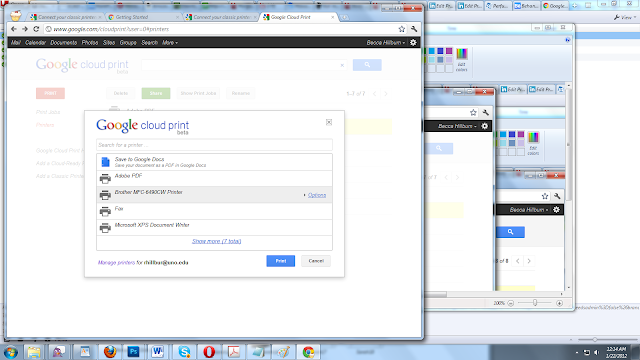Open Adobe Reader from the taskbar
The height and width of the screenshot is (360, 640).
(x=233, y=352)
